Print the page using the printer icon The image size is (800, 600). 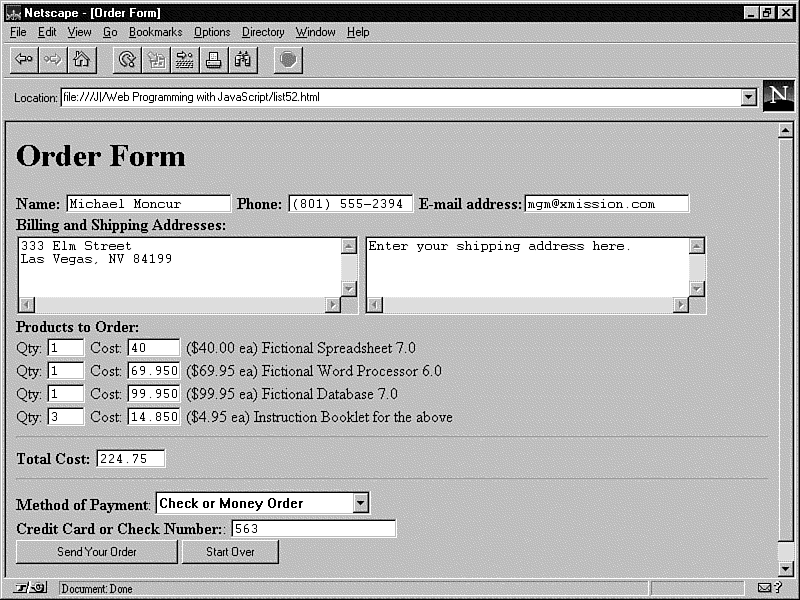point(214,60)
